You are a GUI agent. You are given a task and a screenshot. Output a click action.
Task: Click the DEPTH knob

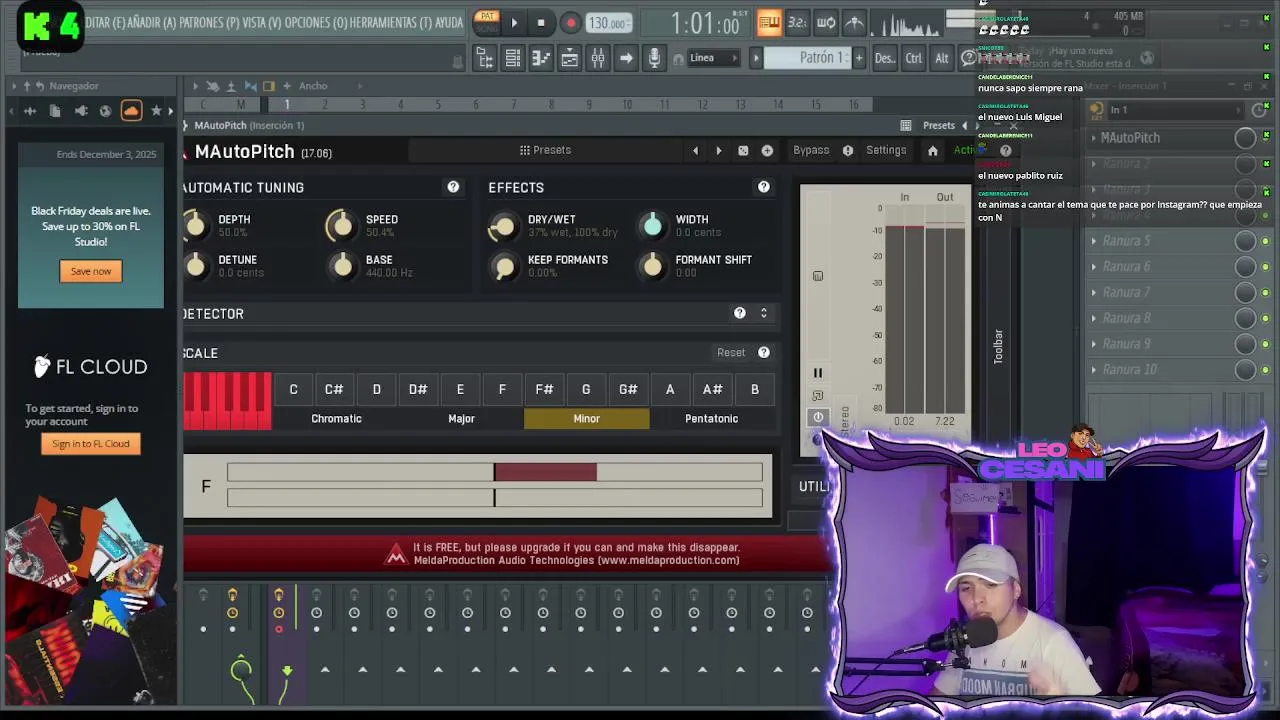pyautogui.click(x=195, y=226)
